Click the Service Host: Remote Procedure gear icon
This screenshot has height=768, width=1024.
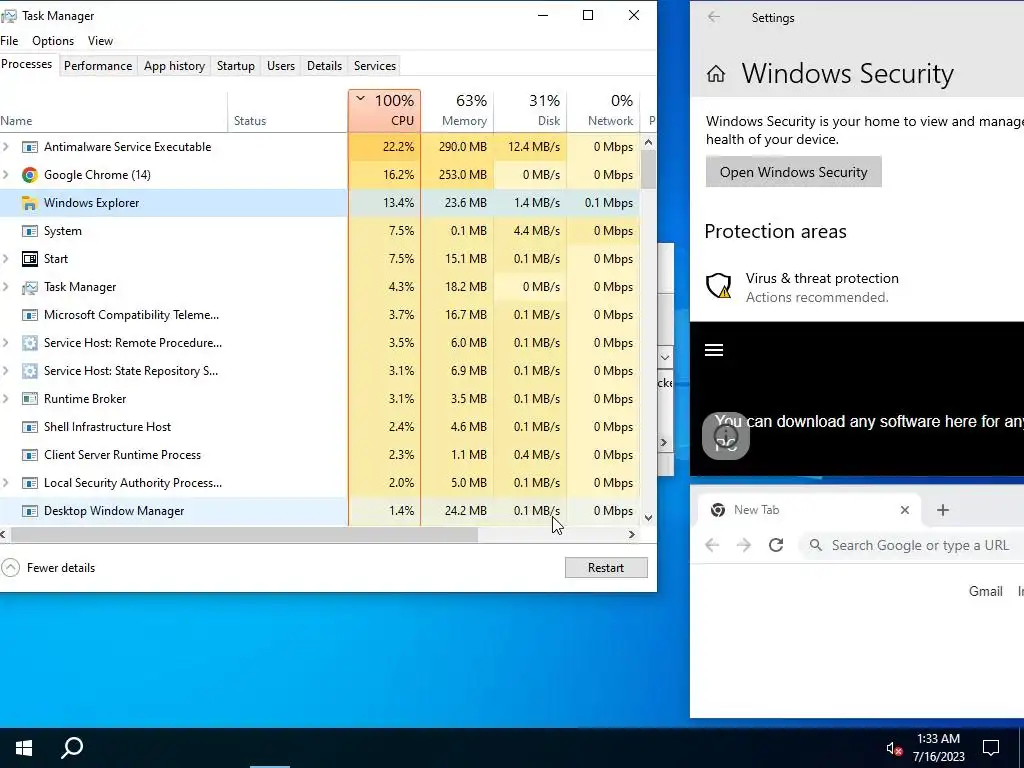[29, 343]
